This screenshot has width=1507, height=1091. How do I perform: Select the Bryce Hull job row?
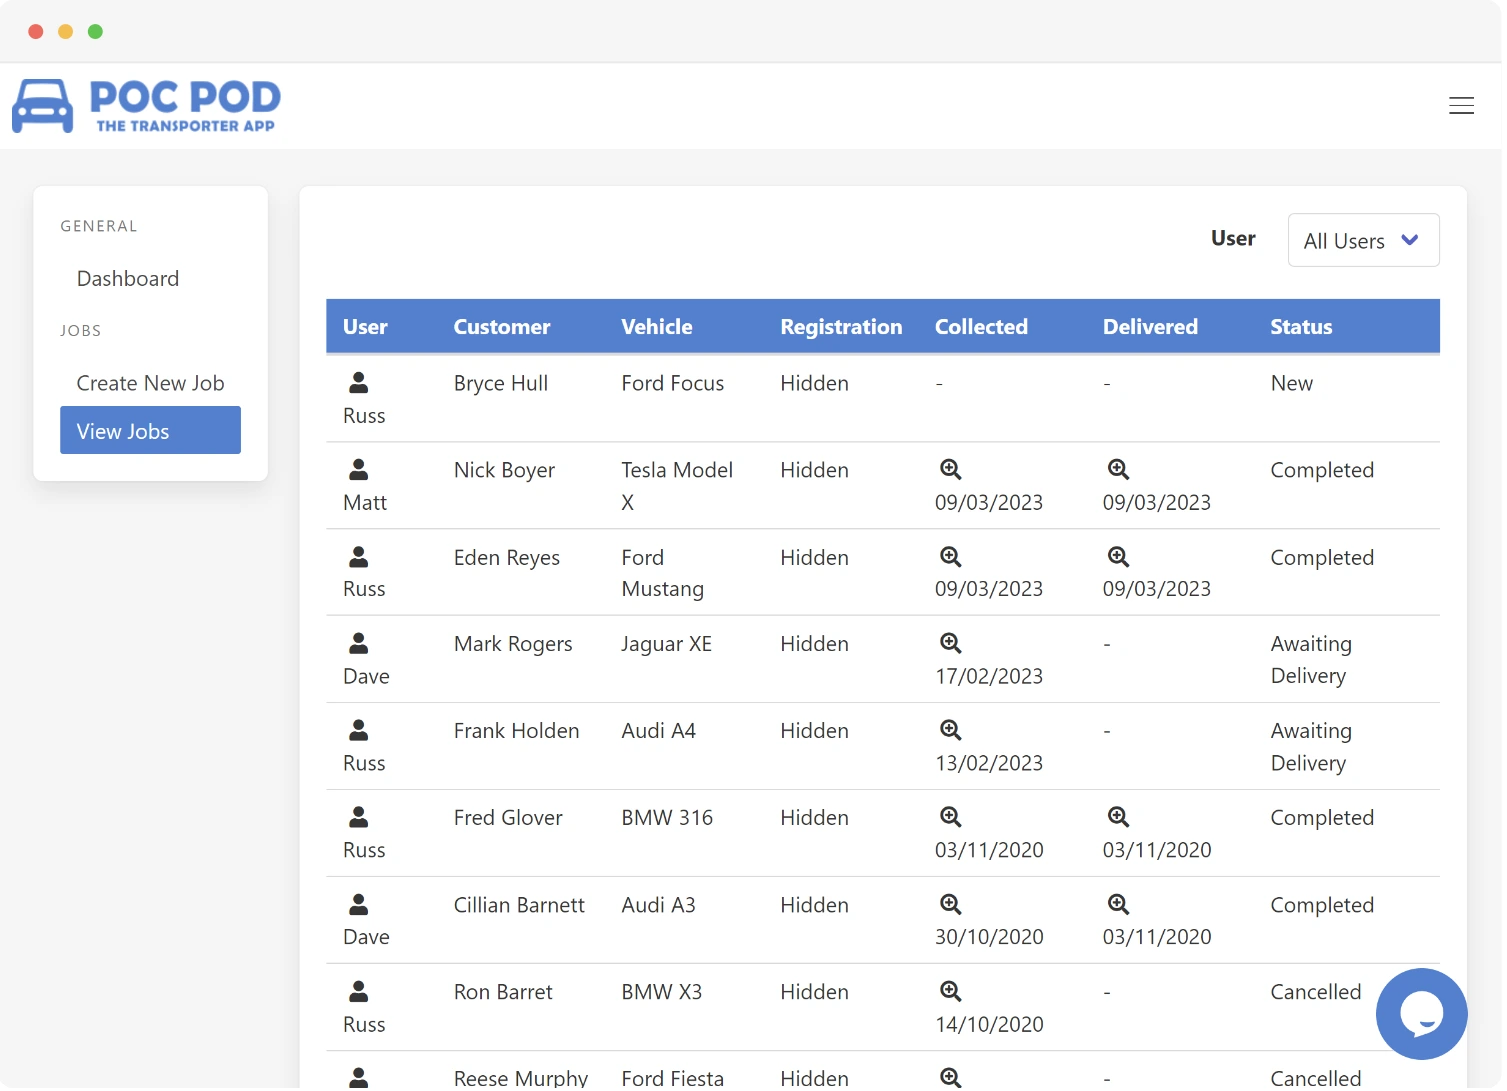(700, 398)
